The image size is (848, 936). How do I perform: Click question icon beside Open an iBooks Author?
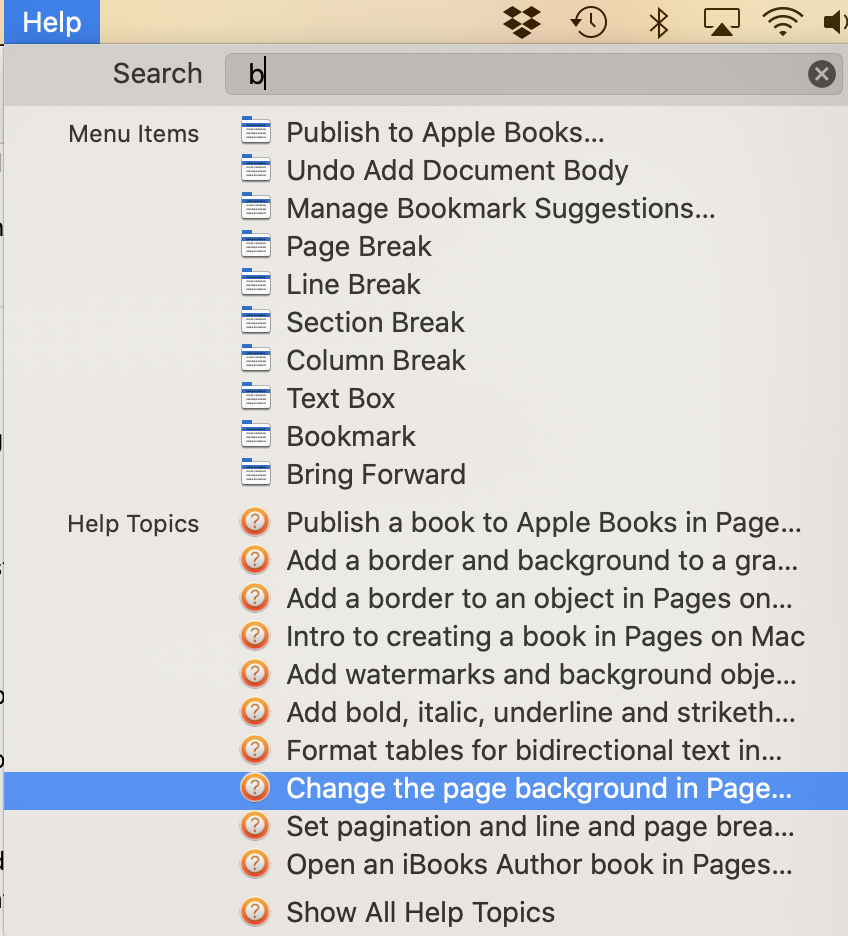(x=255, y=864)
